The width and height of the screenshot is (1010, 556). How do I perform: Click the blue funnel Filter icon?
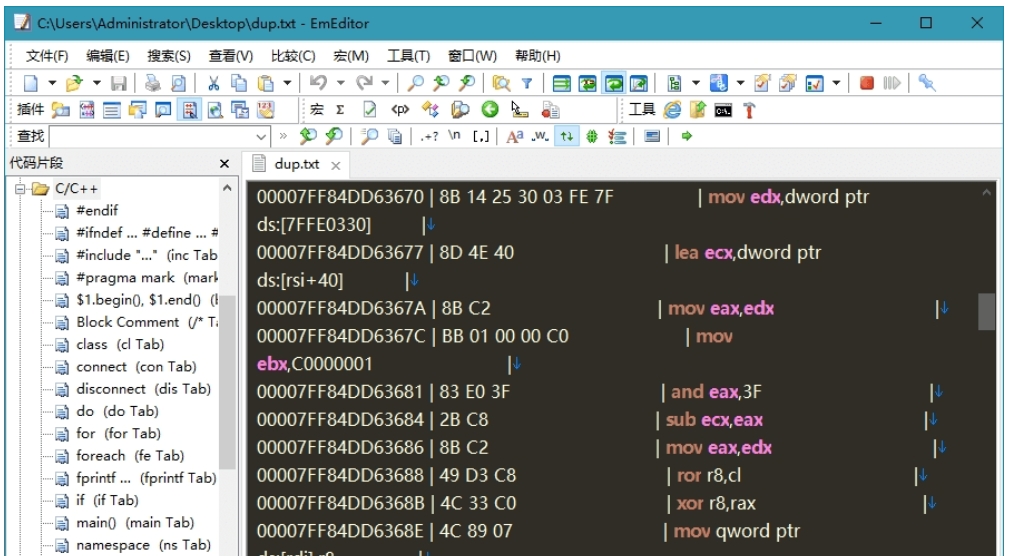(x=527, y=83)
